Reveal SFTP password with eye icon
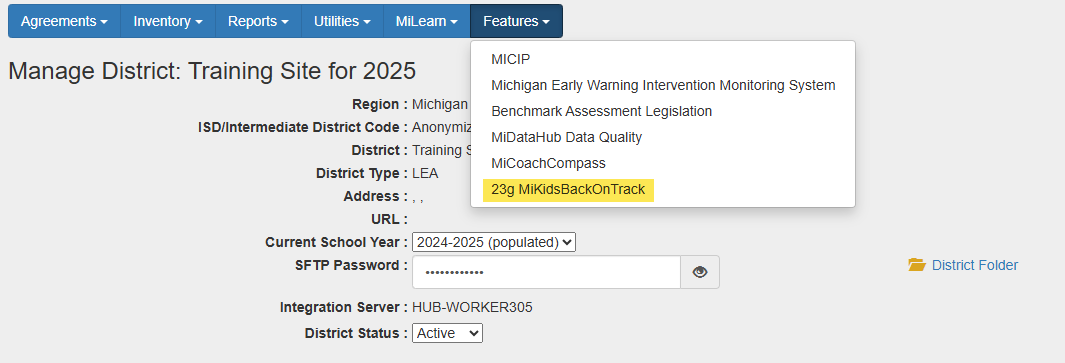Screen dimensions: 1065x363 coord(700,272)
